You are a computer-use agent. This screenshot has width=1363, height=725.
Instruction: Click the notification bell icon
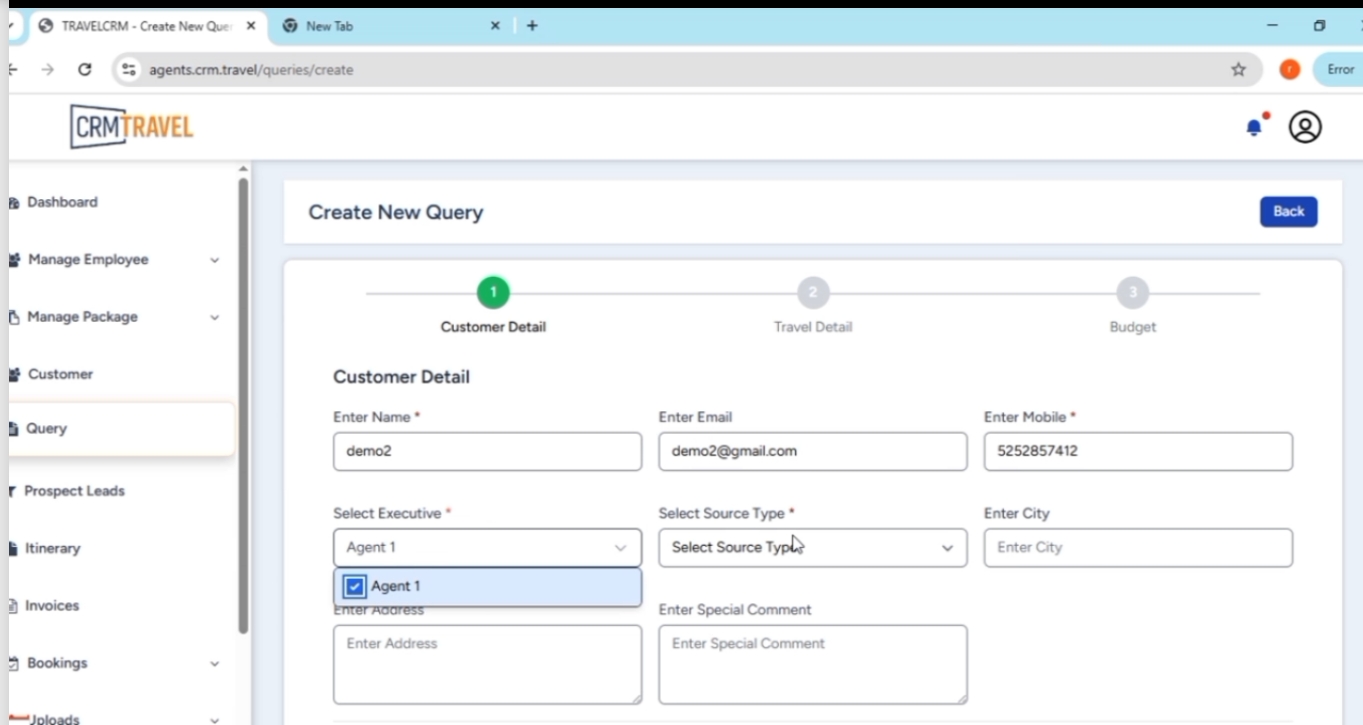click(1253, 127)
